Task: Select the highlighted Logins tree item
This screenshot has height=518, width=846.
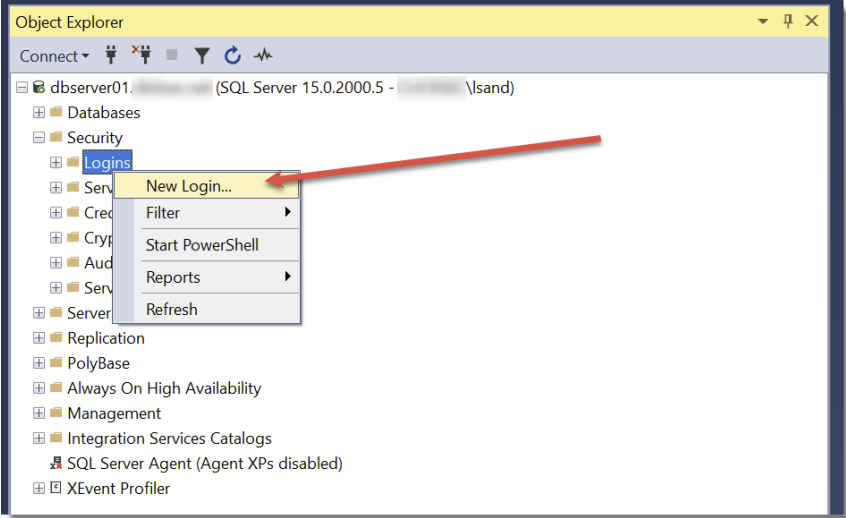Action: click(107, 162)
